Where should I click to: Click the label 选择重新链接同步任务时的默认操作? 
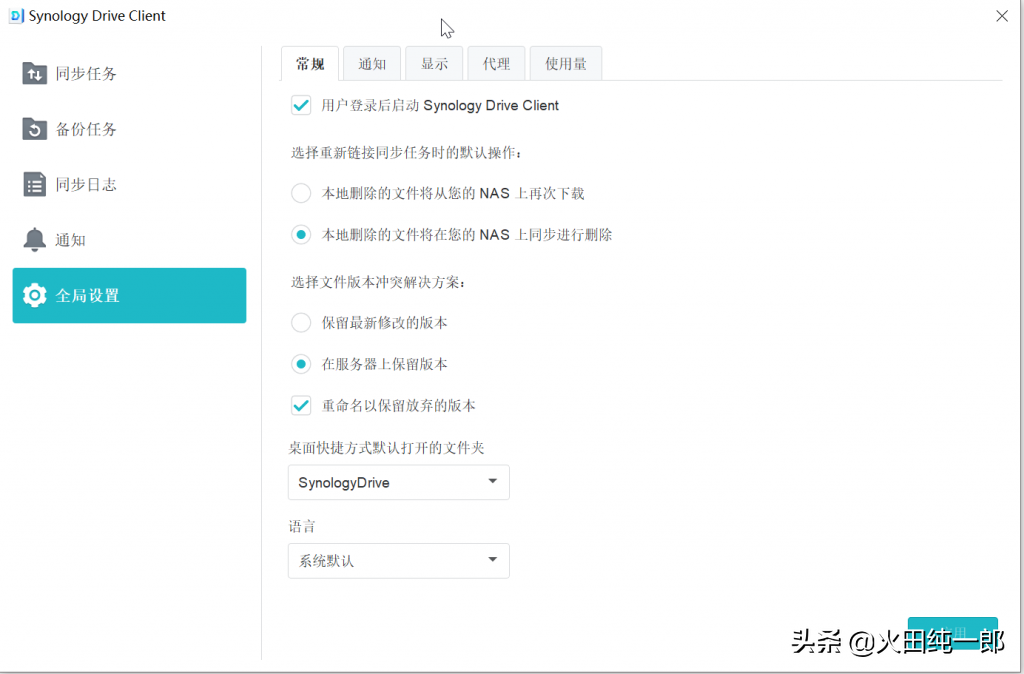pos(408,153)
